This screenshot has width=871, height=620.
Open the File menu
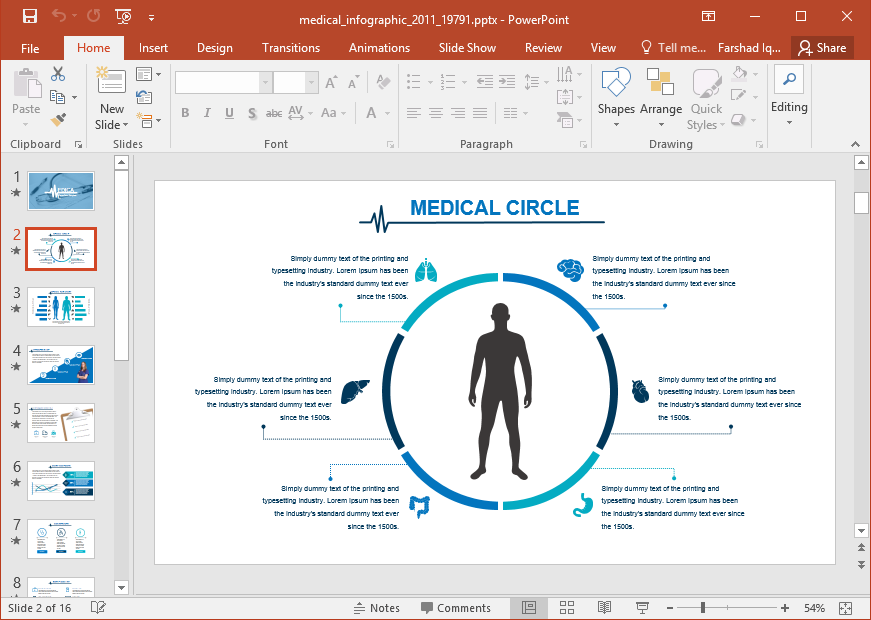pyautogui.click(x=30, y=48)
